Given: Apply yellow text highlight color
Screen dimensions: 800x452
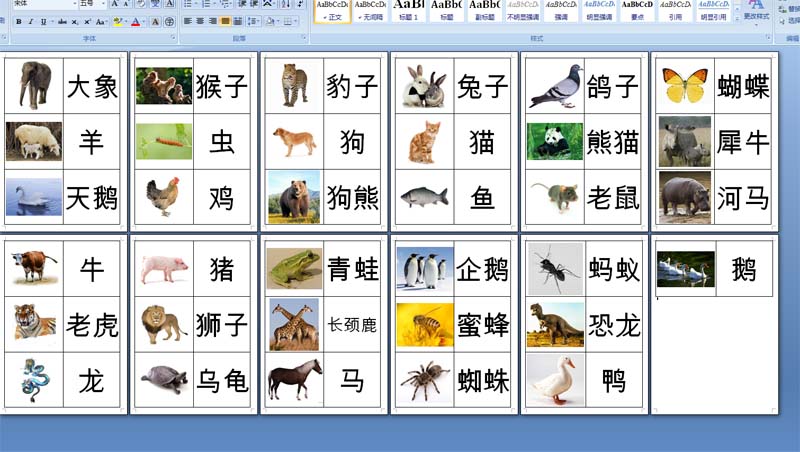Looking at the screenshot, I should click(117, 21).
